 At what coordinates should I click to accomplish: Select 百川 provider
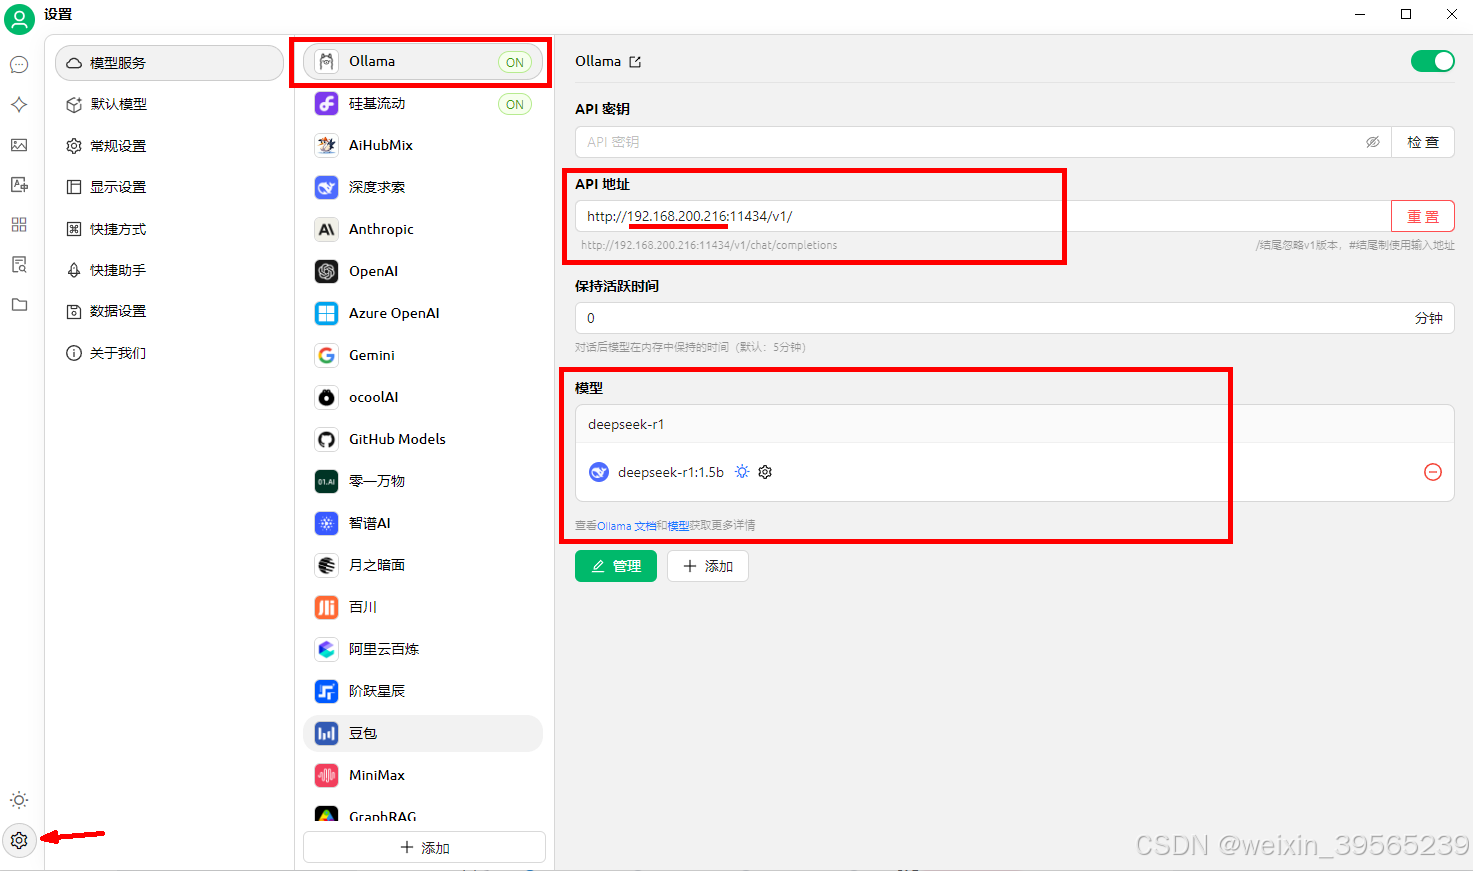422,608
